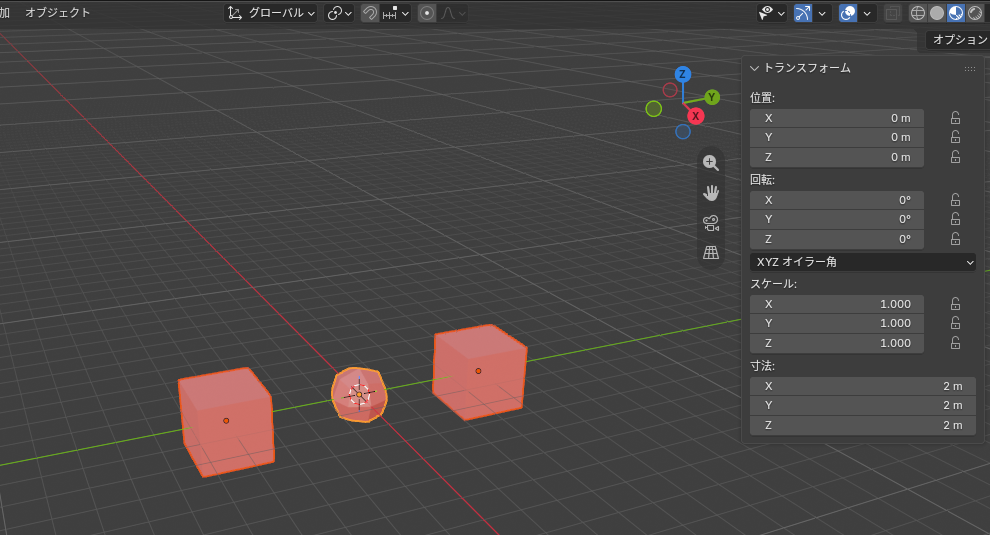This screenshot has height=535, width=990.
Task: Click the スケール Z field
Action: pos(837,344)
